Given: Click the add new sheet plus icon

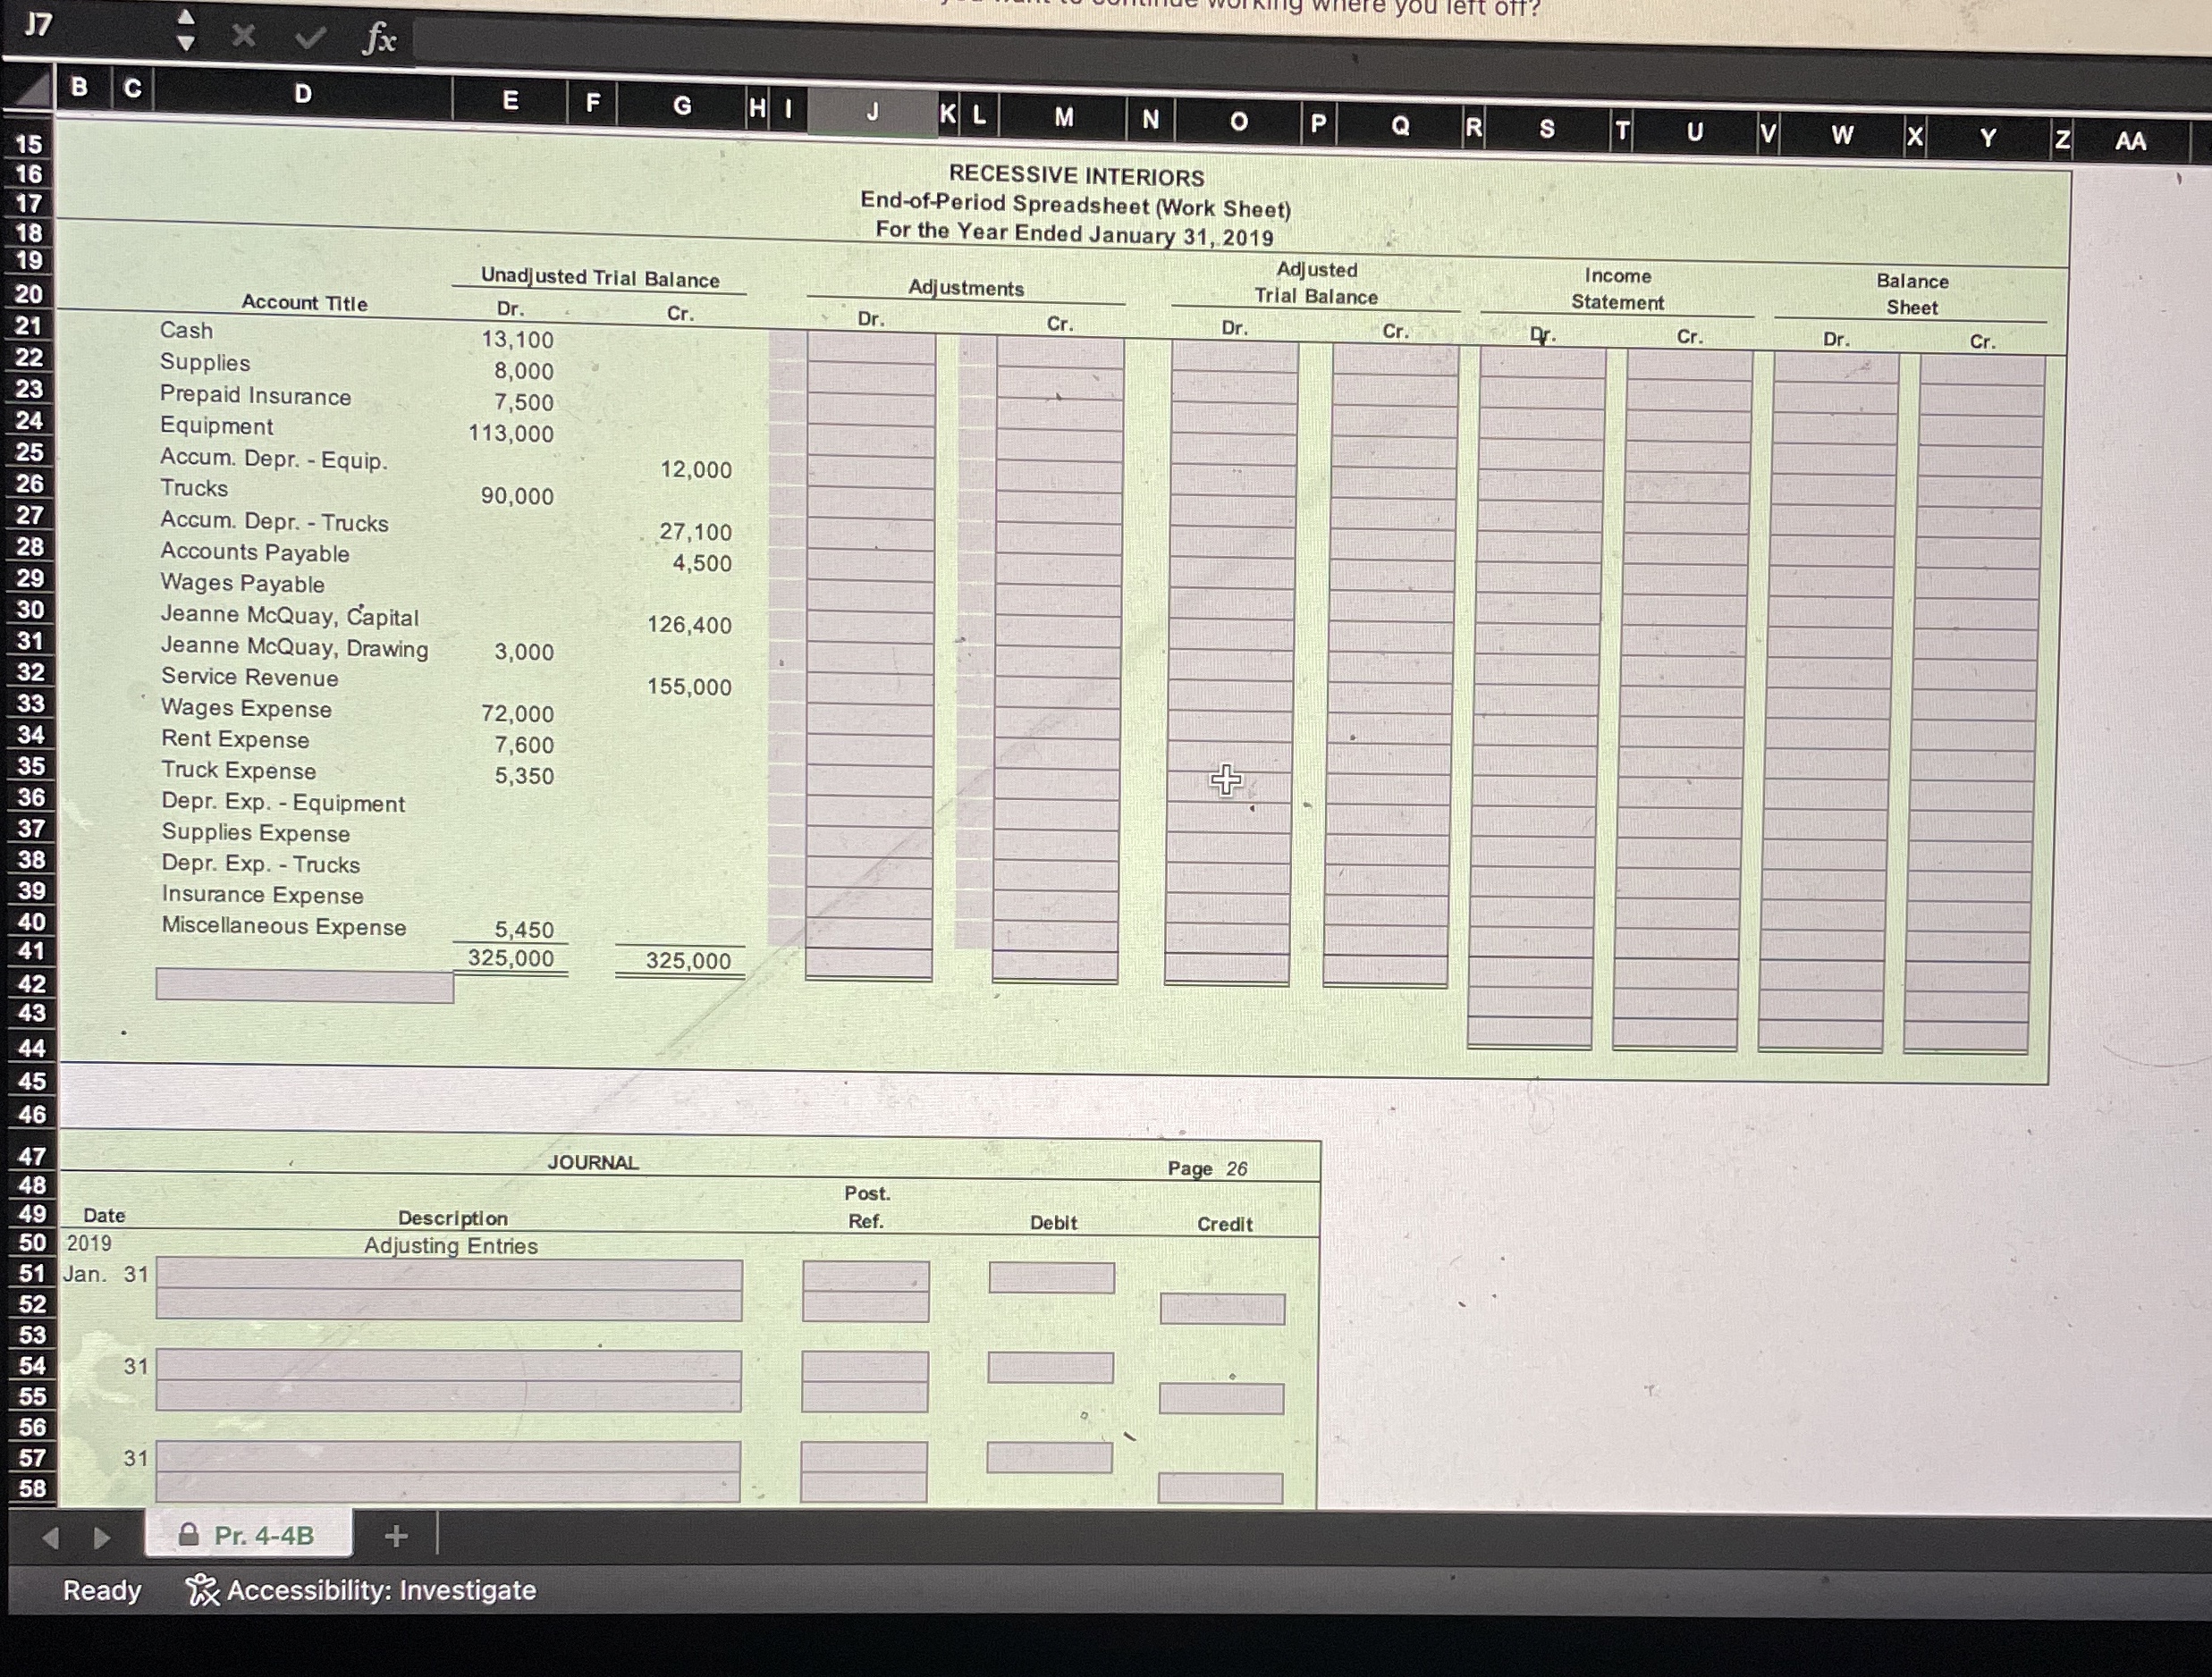Looking at the screenshot, I should coord(396,1535).
